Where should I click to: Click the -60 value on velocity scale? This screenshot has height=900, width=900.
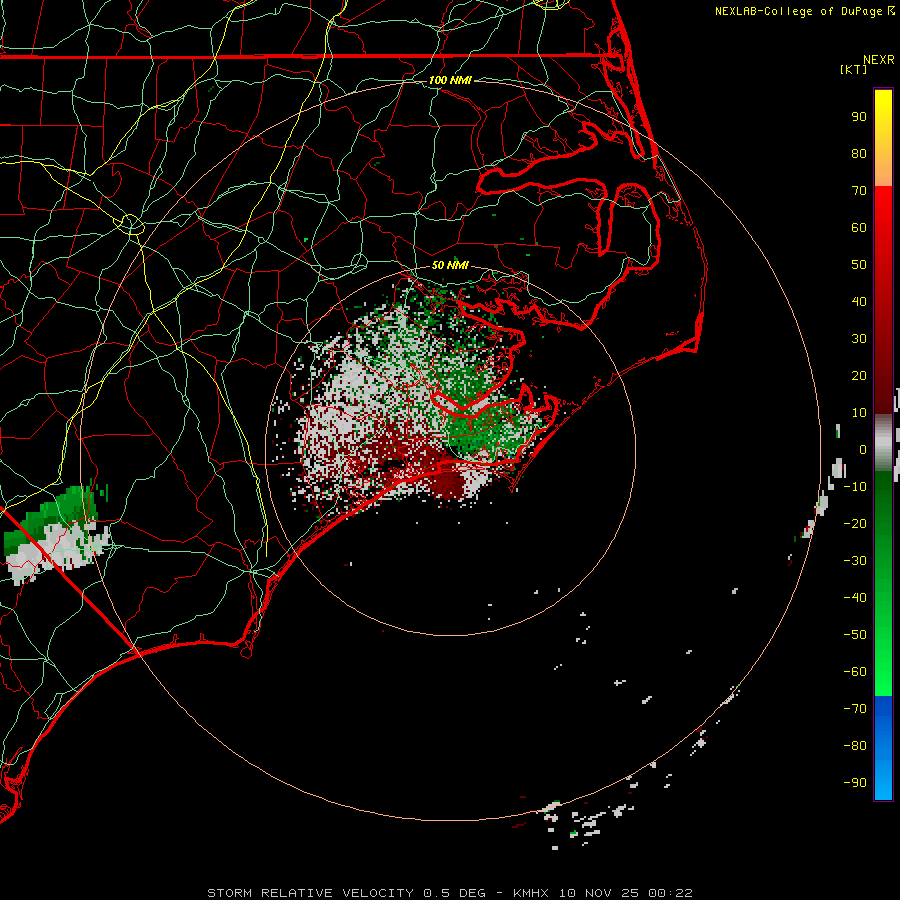(855, 672)
